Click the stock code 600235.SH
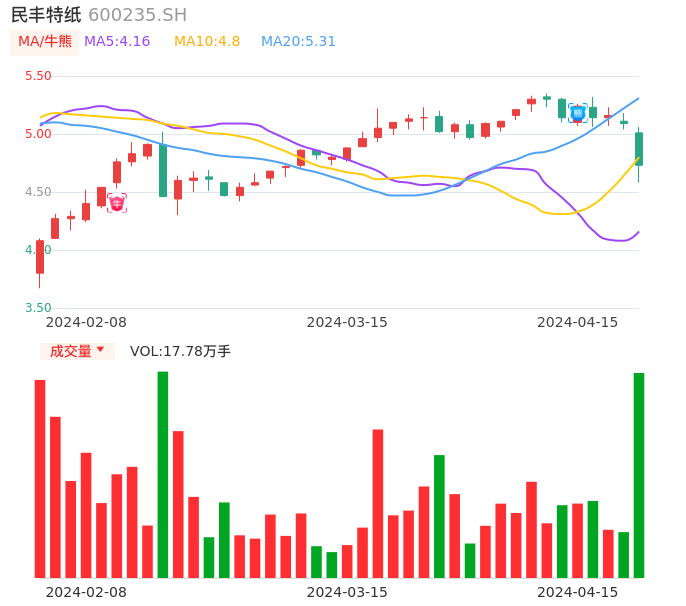Viewport: 686px width, 606px height. (x=137, y=14)
